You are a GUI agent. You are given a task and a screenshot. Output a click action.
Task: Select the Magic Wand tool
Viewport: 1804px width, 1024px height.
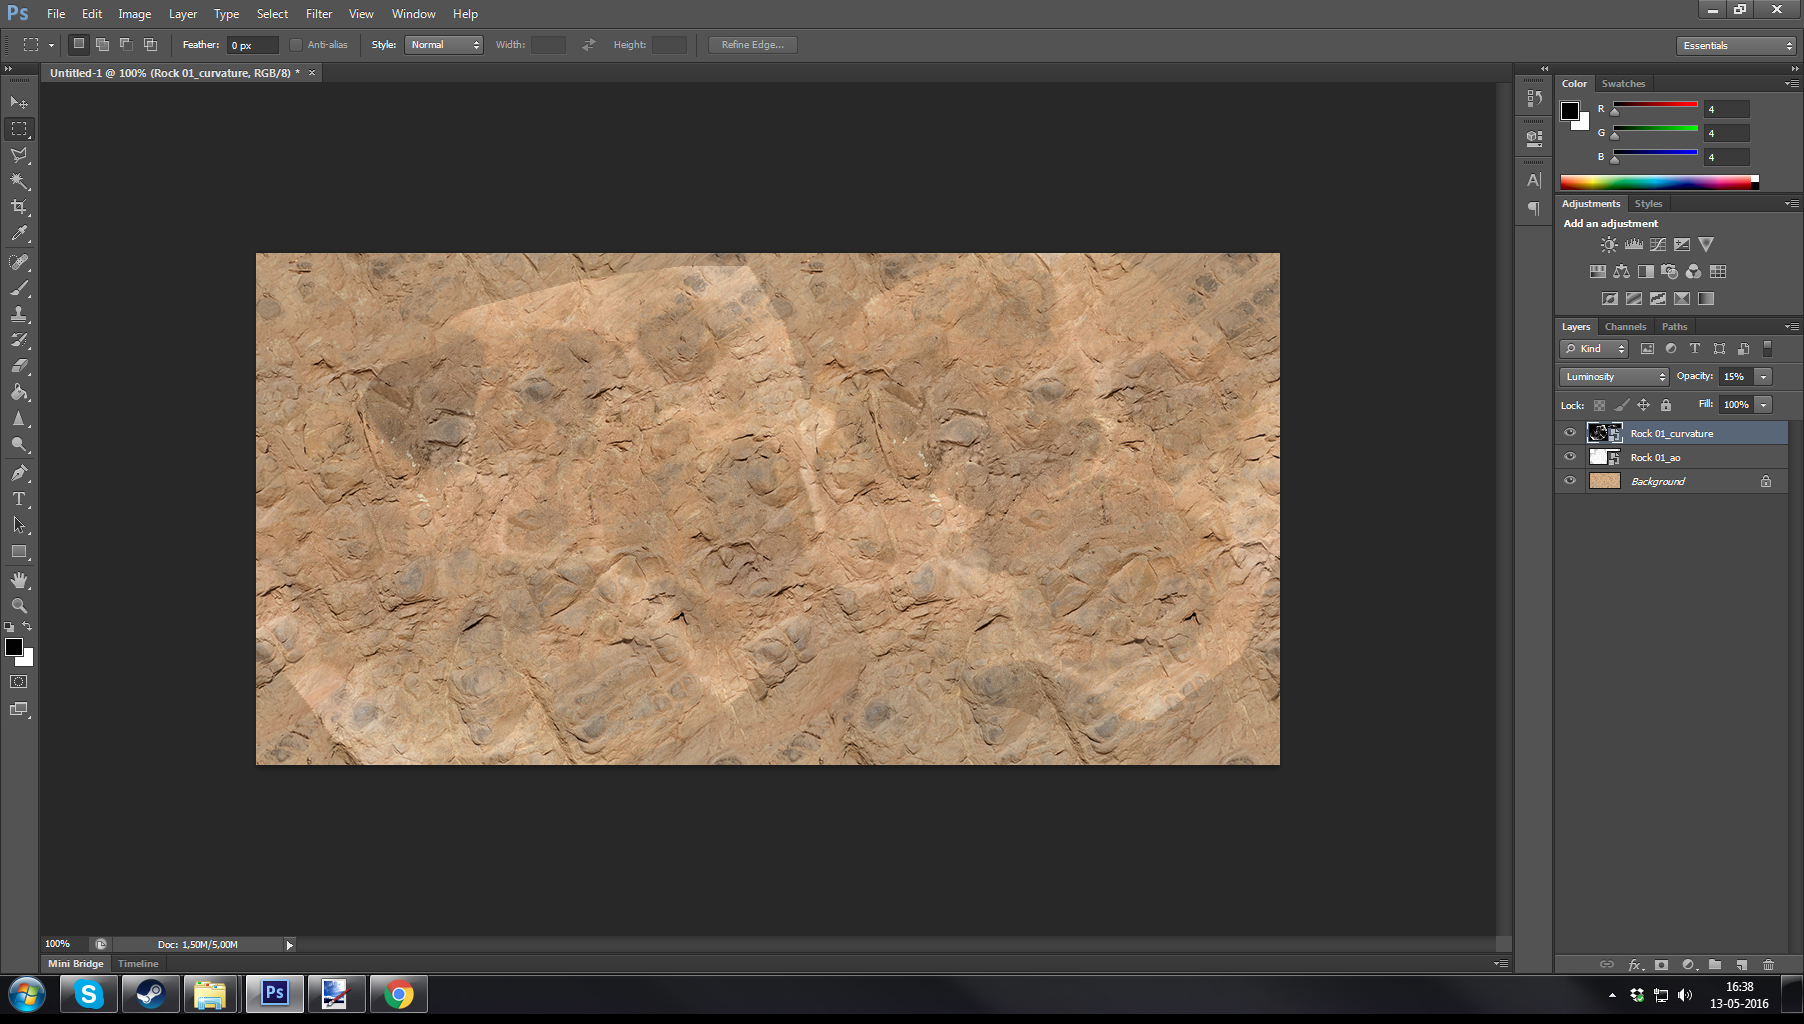coord(19,181)
